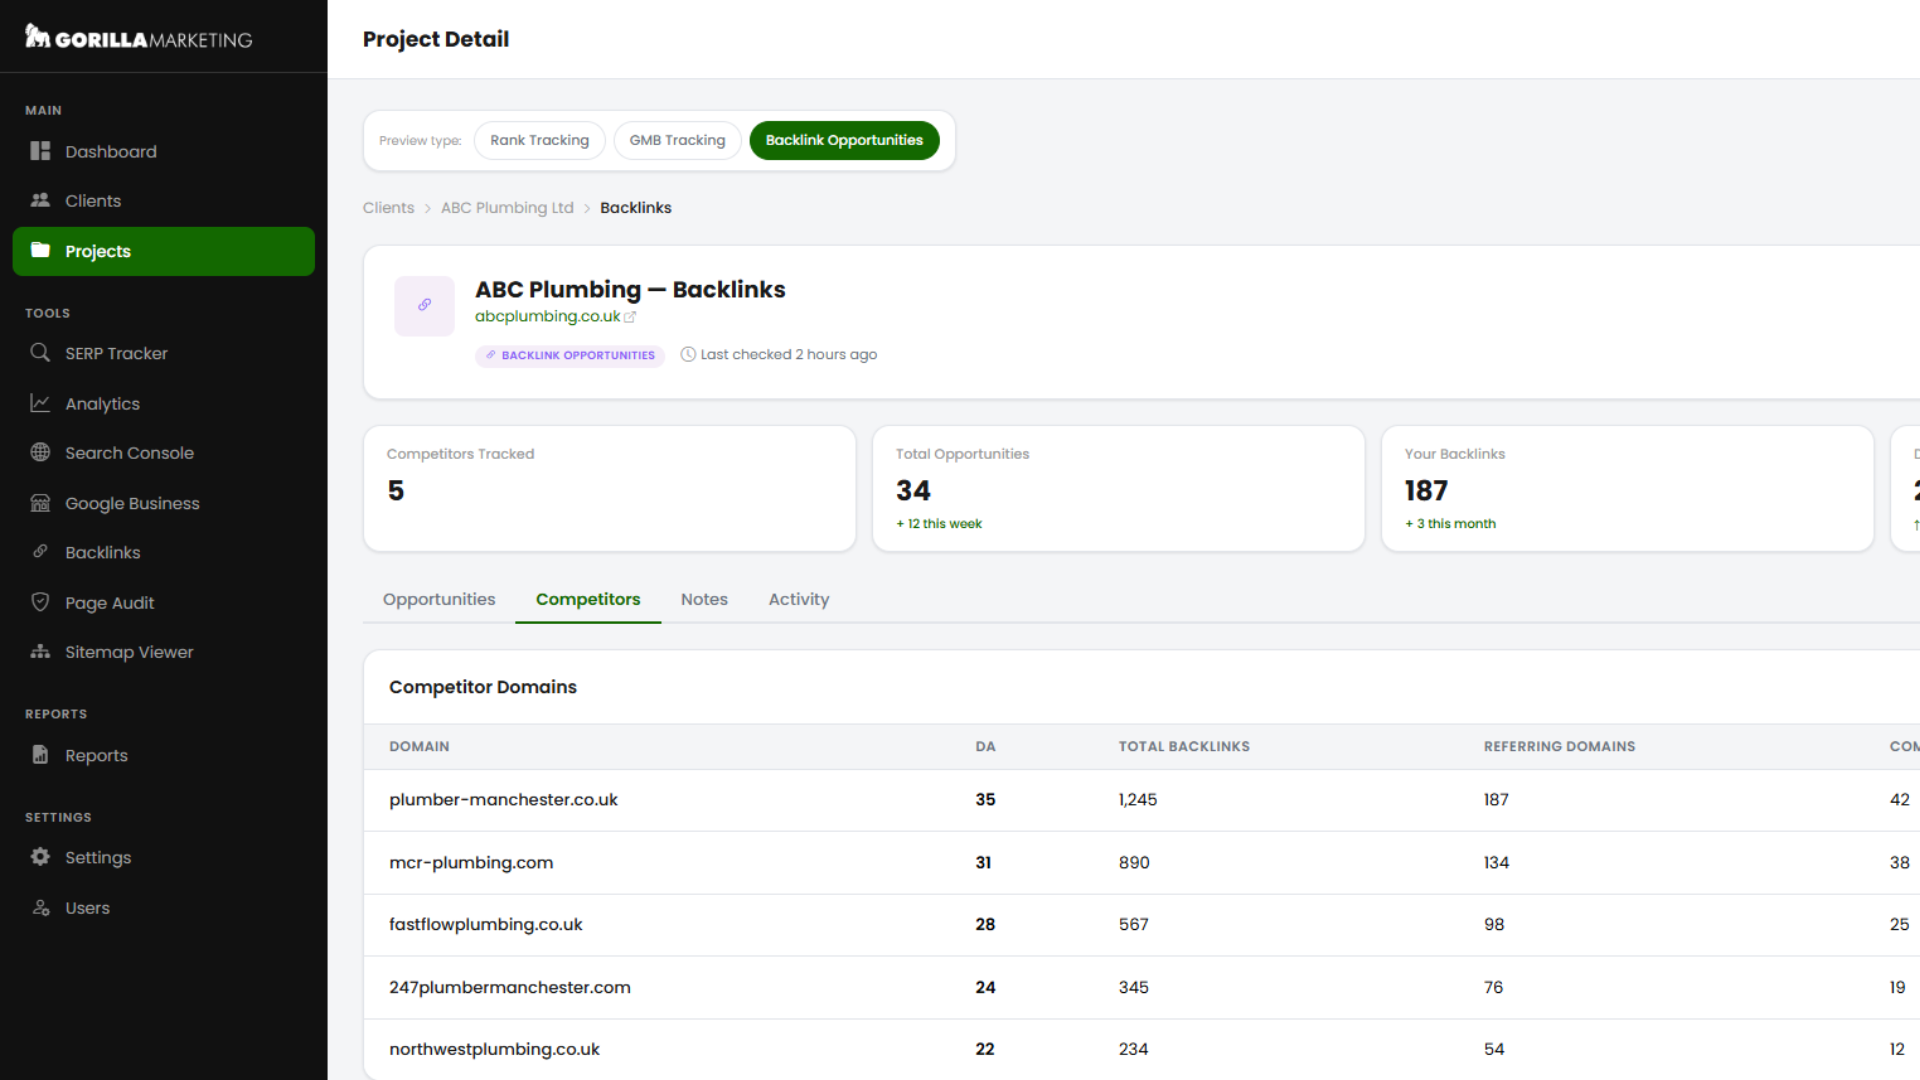
Task: Switch preview type to Rank Tracking
Action: pos(539,140)
